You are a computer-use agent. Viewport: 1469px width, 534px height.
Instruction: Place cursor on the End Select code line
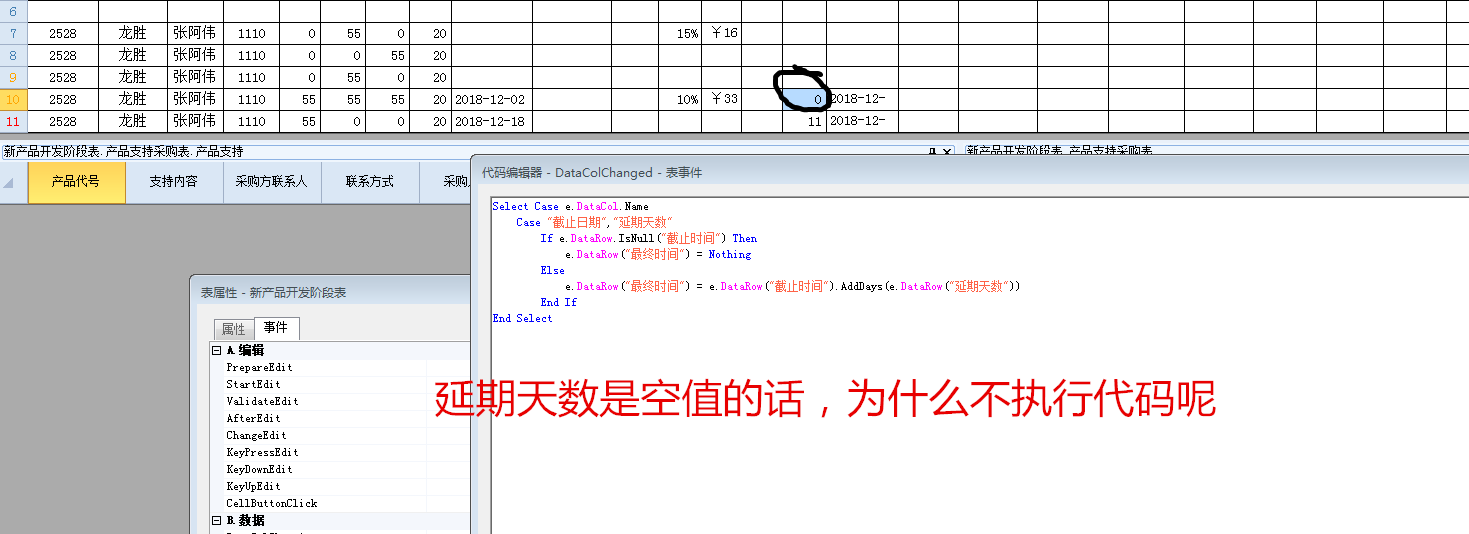click(x=522, y=319)
